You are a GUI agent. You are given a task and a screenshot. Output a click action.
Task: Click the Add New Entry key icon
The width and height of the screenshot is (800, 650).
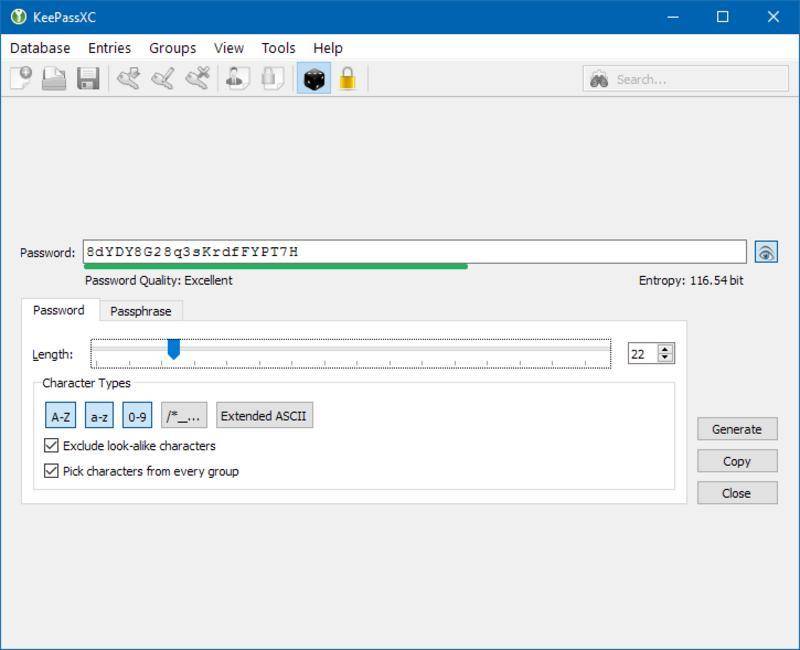[128, 79]
